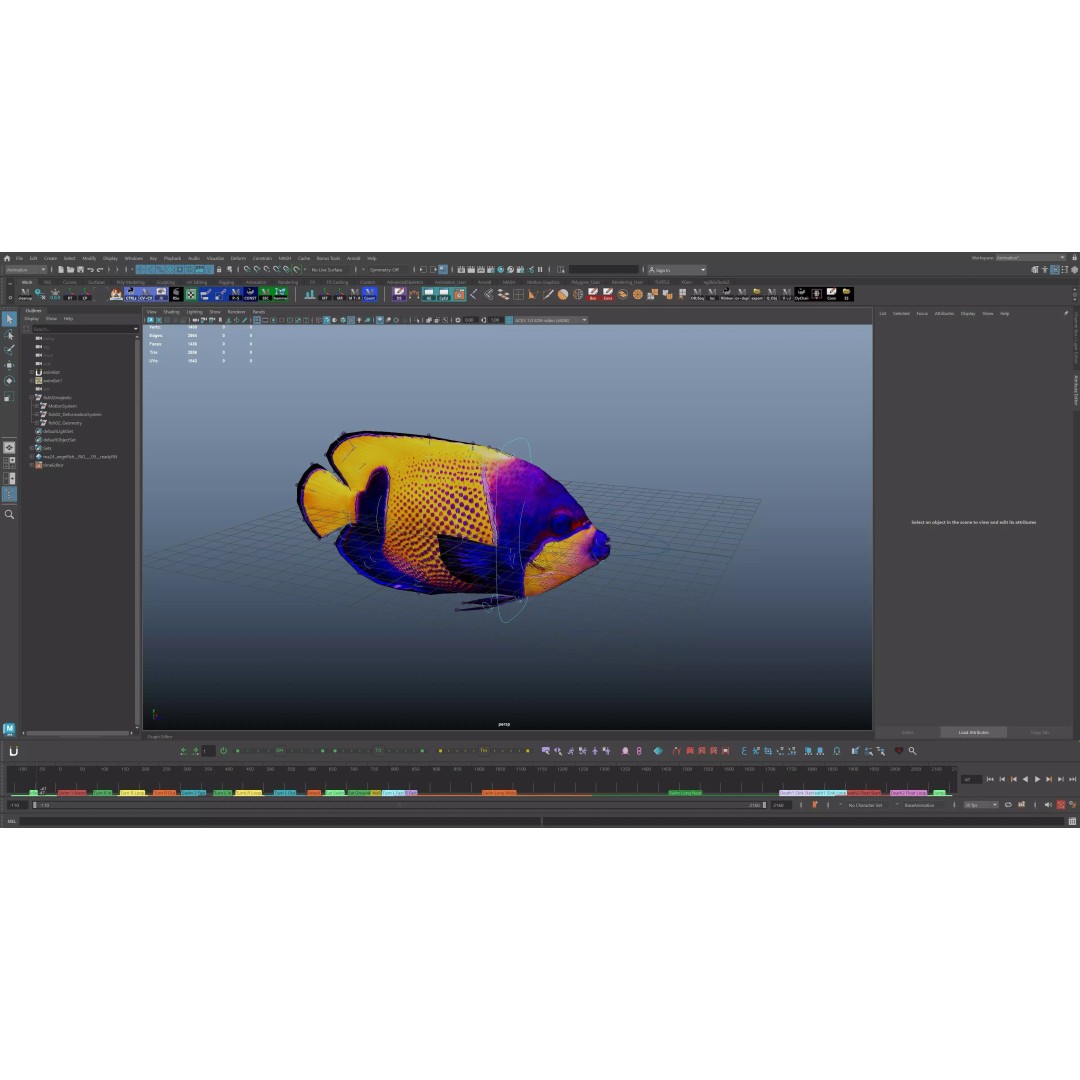Toggle the green power icon on timeline toolbar
This screenshot has width=1080, height=1080.
point(223,751)
